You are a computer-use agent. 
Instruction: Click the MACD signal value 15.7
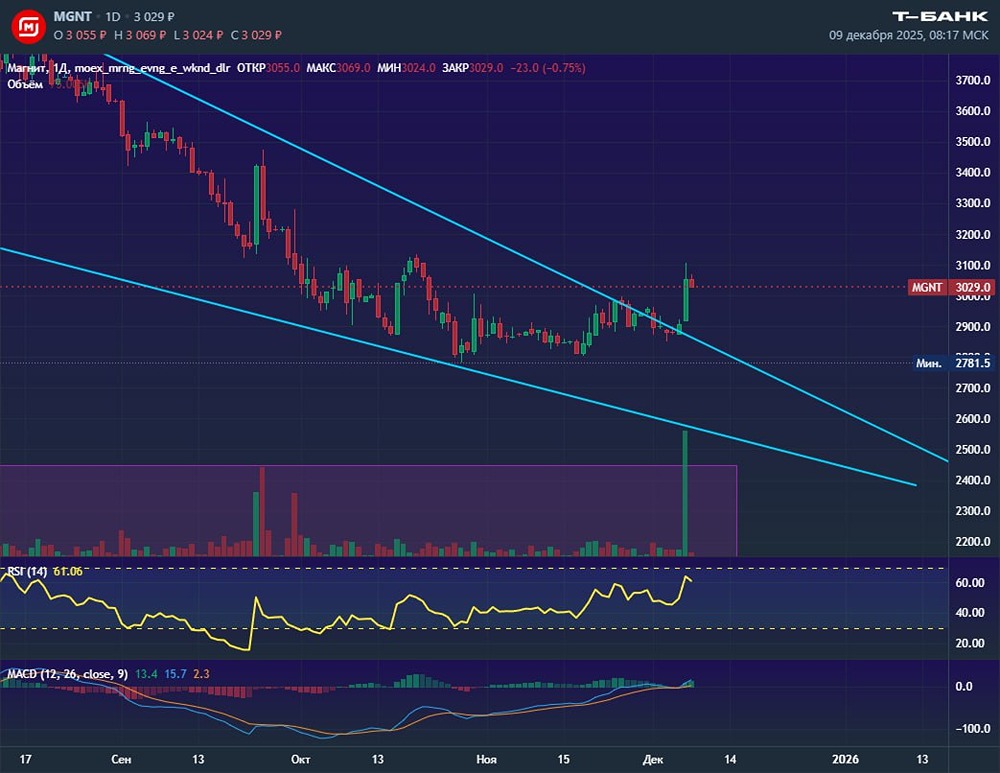pos(175,674)
